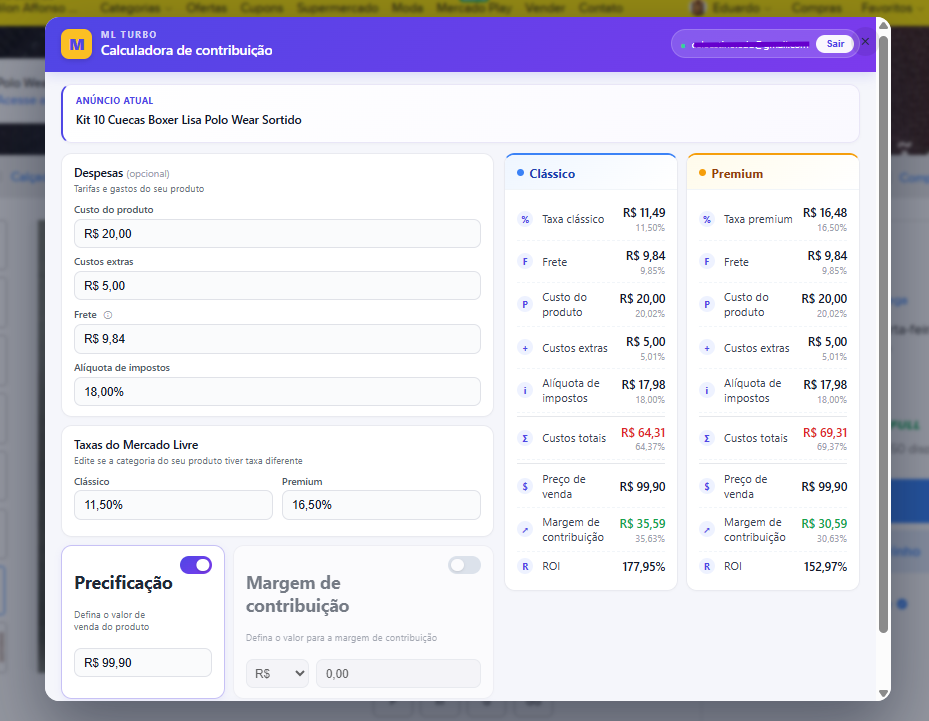Click the yellow ML Turbo logo icon
The height and width of the screenshot is (721, 929).
tap(76, 44)
